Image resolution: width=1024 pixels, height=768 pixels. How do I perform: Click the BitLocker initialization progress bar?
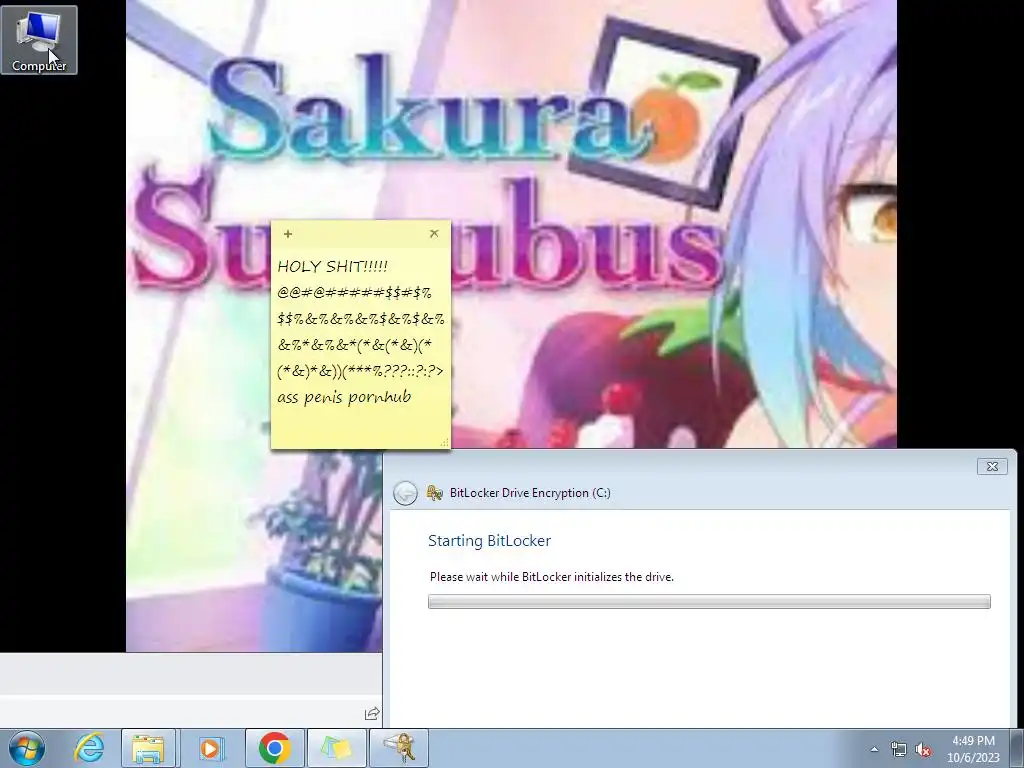(709, 601)
